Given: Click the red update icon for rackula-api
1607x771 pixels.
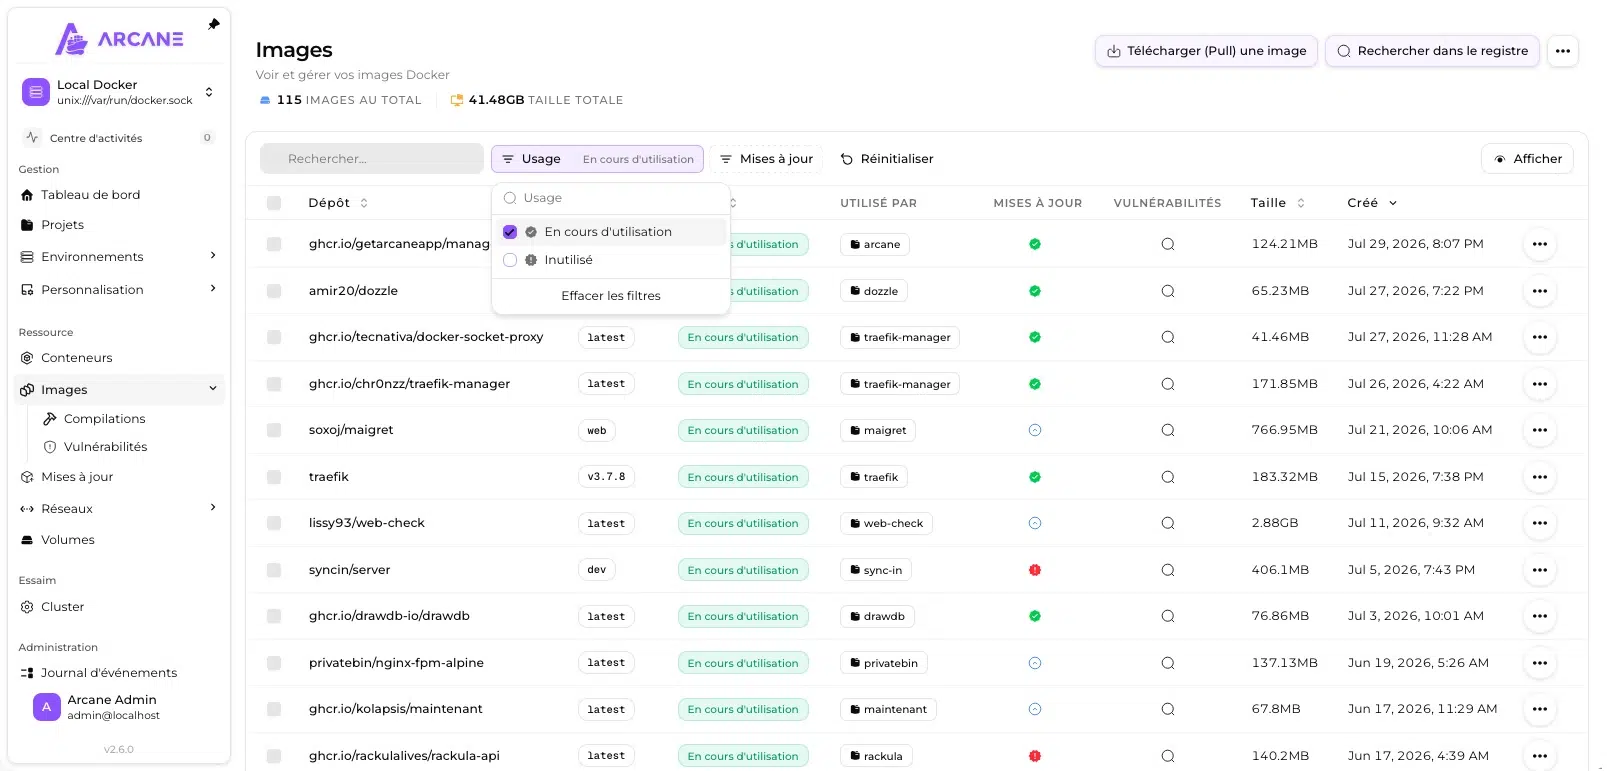Looking at the screenshot, I should [x=1035, y=756].
